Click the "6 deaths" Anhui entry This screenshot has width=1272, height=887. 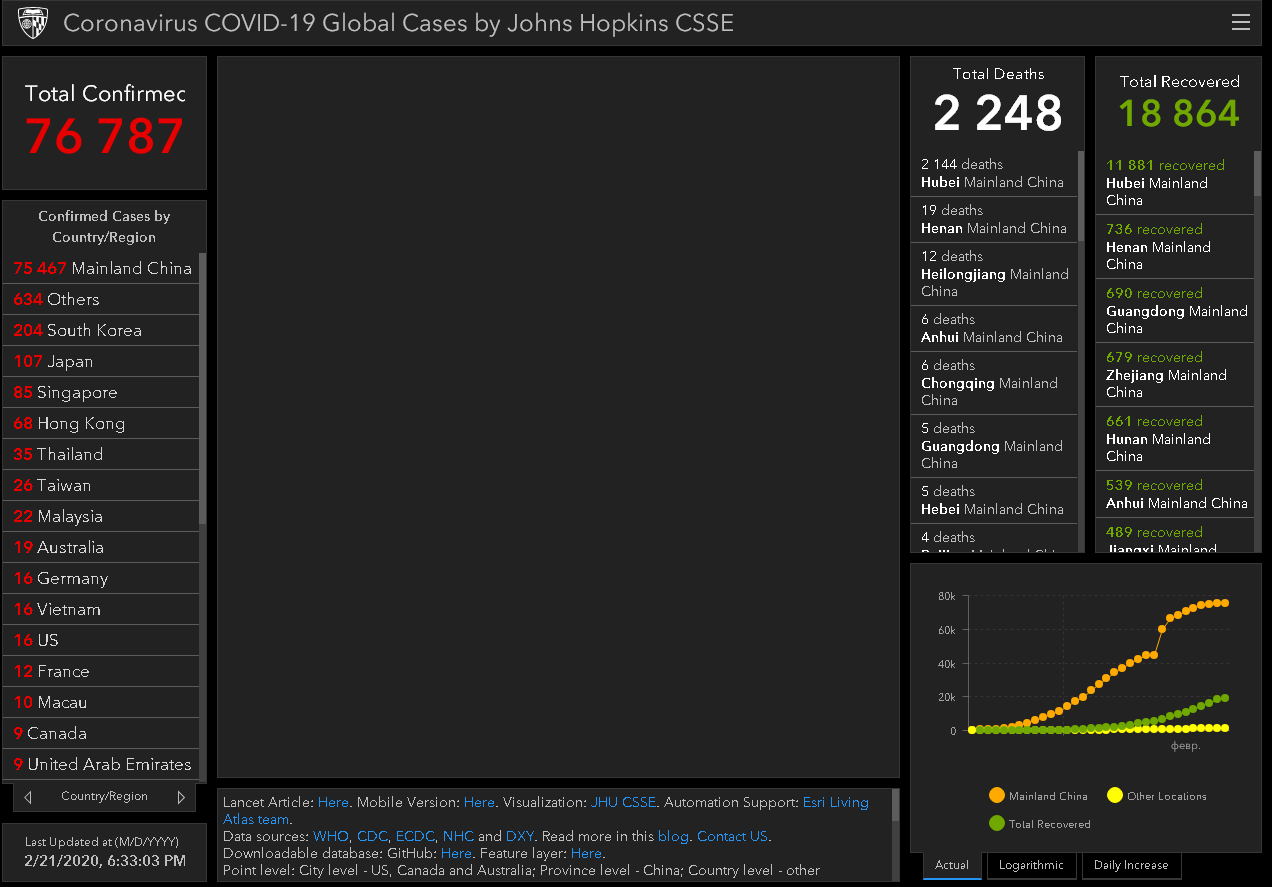pos(994,329)
